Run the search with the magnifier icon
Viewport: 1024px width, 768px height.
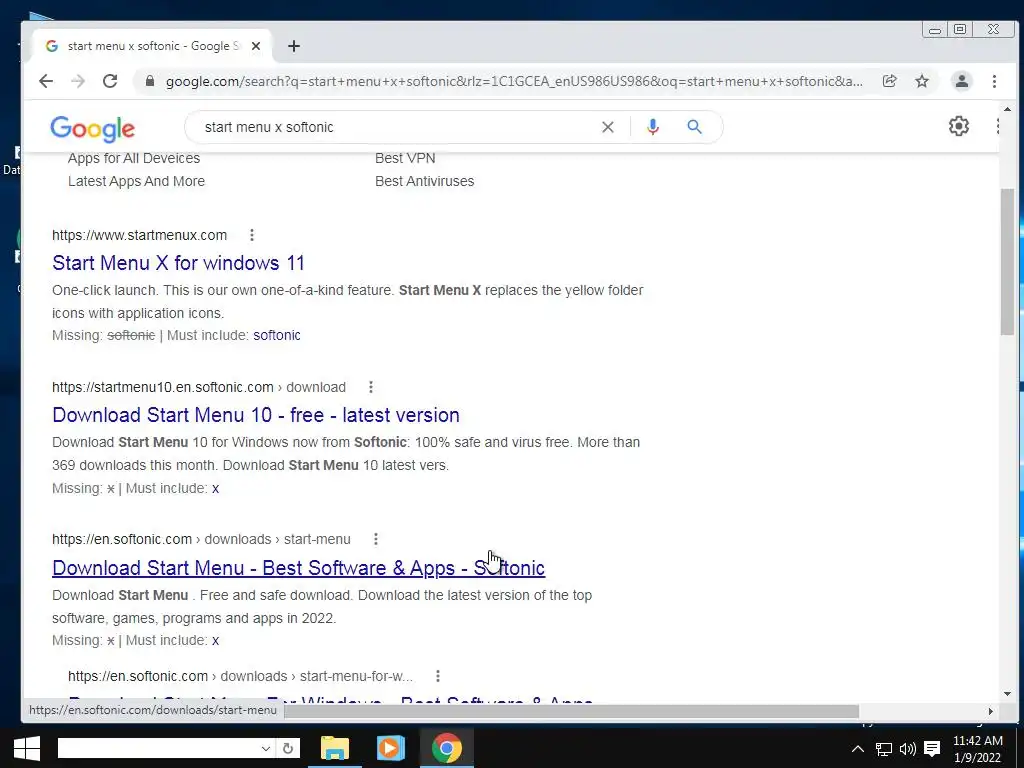click(694, 127)
